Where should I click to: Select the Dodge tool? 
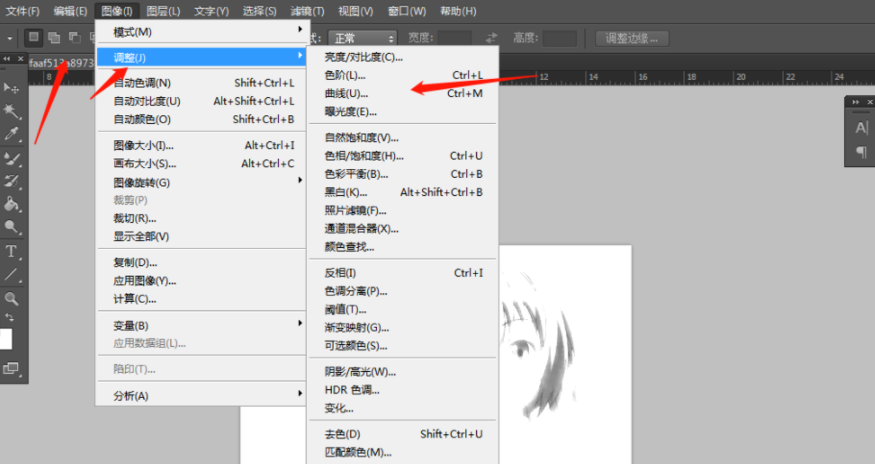(x=11, y=226)
